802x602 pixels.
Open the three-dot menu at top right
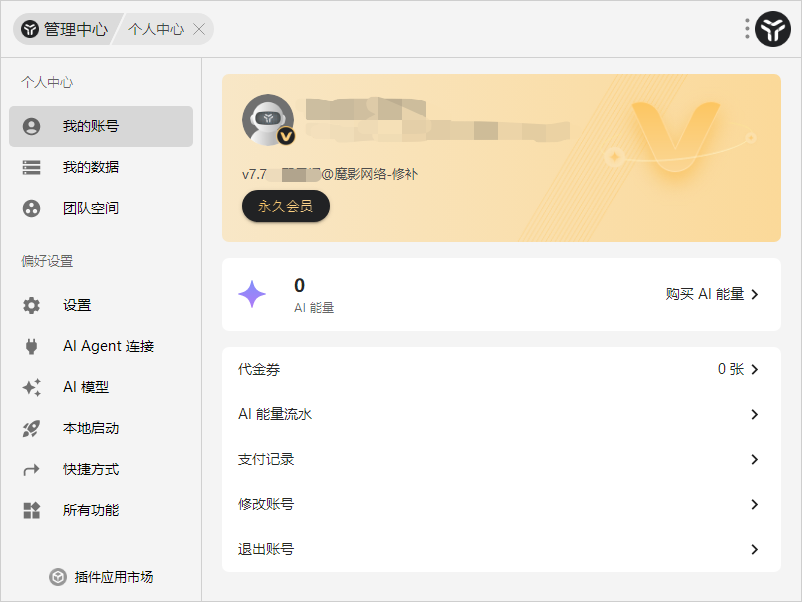(x=746, y=29)
